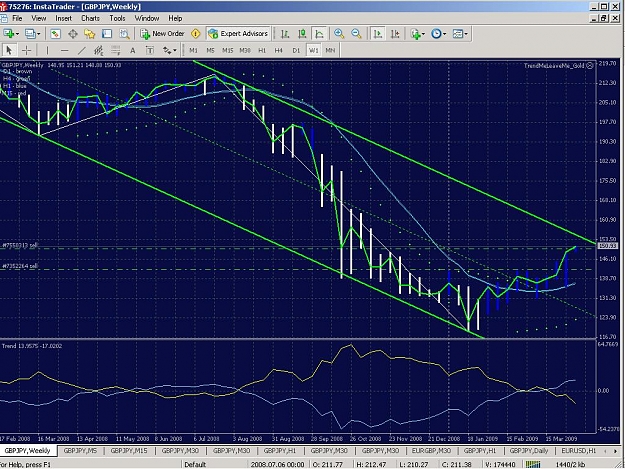The width and height of the screenshot is (625, 469).
Task: Switch to GBPJPY,M5 chart tab
Action: coord(80,451)
